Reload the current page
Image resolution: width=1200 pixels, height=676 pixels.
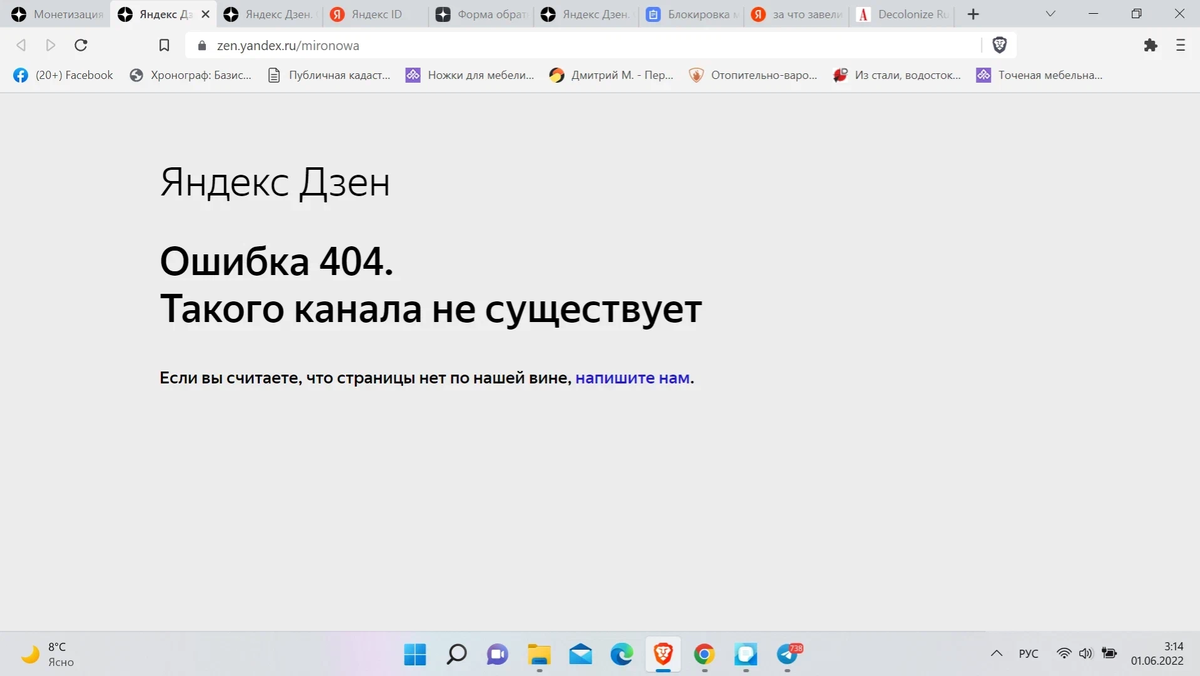[x=81, y=45]
